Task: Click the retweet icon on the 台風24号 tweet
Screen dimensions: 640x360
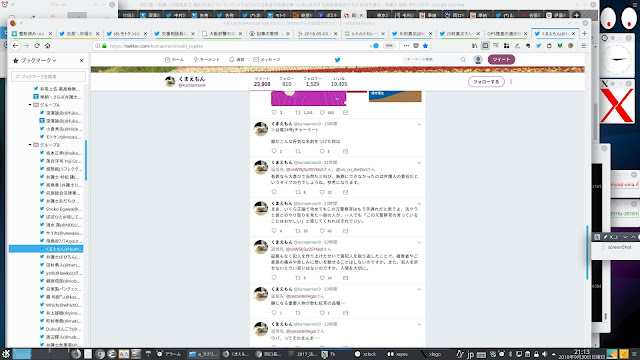Action: [x=298, y=151]
